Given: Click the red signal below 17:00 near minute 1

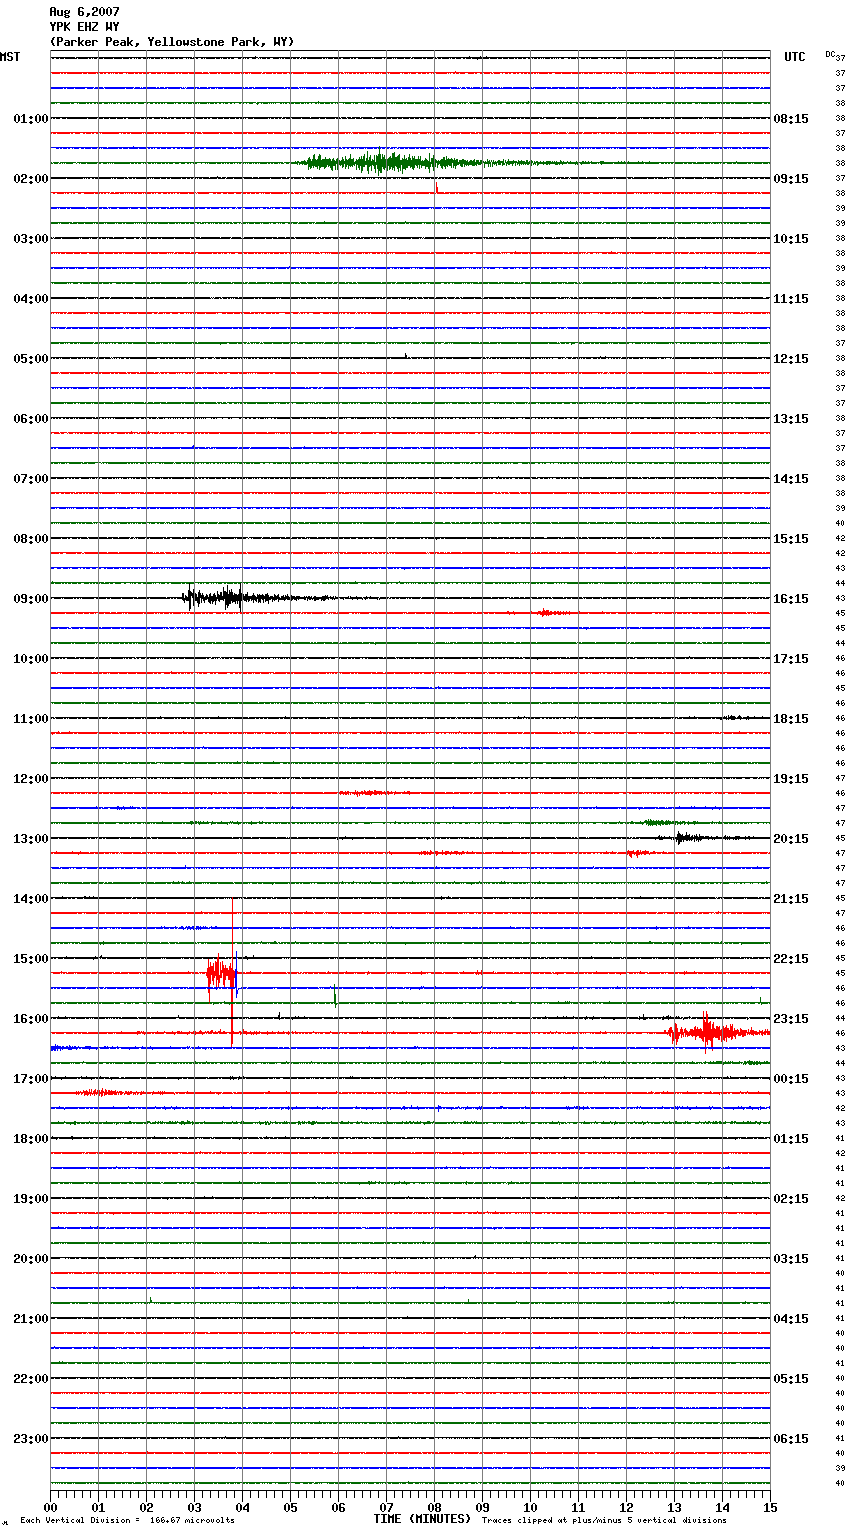Looking at the screenshot, I should (108, 1093).
